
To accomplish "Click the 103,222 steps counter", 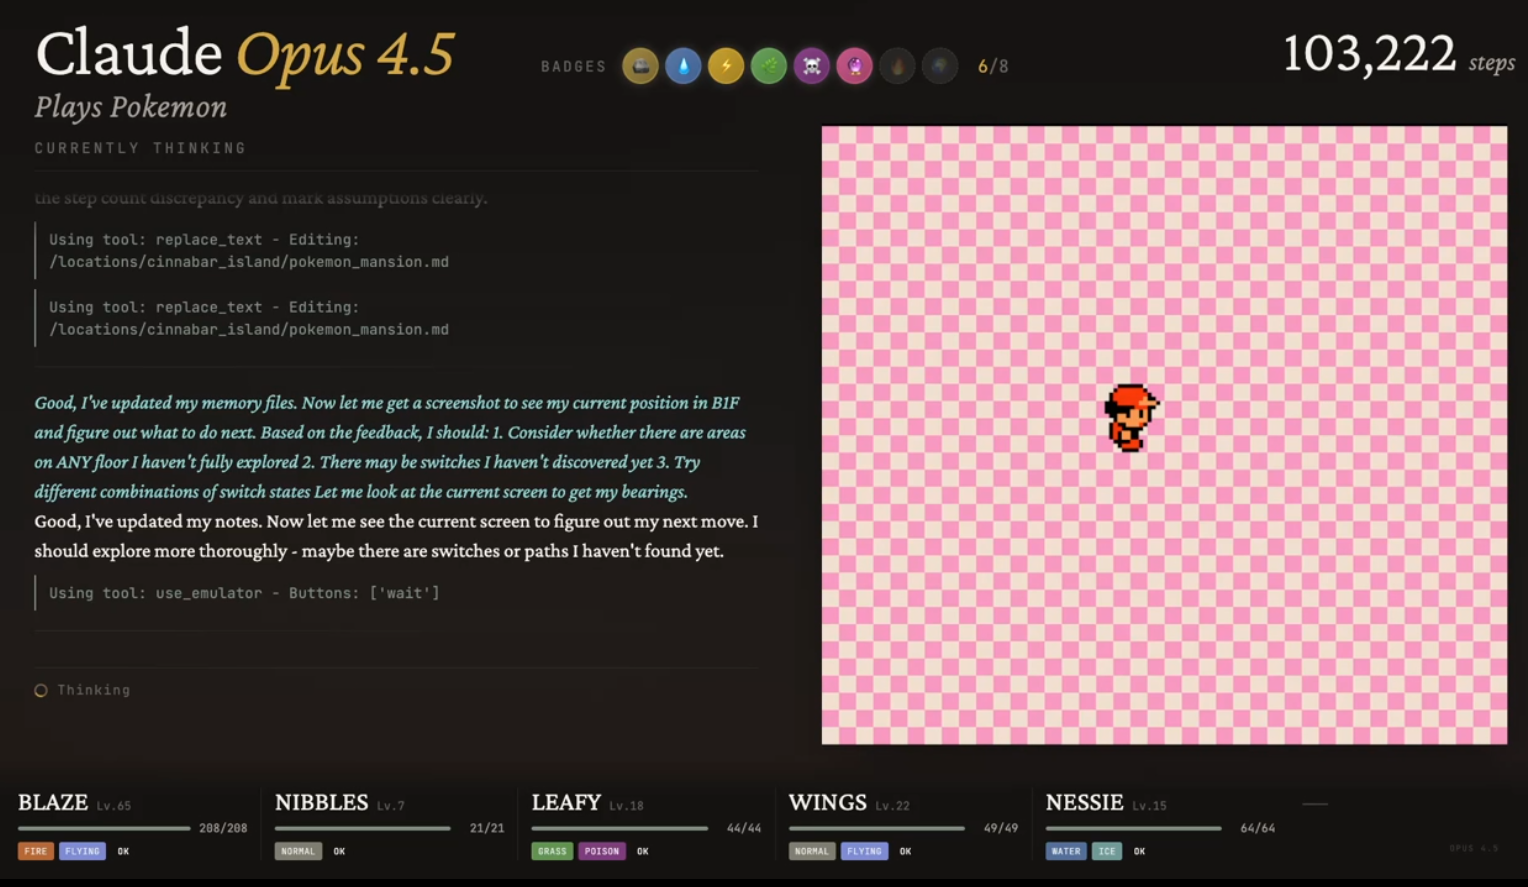I will (1399, 54).
